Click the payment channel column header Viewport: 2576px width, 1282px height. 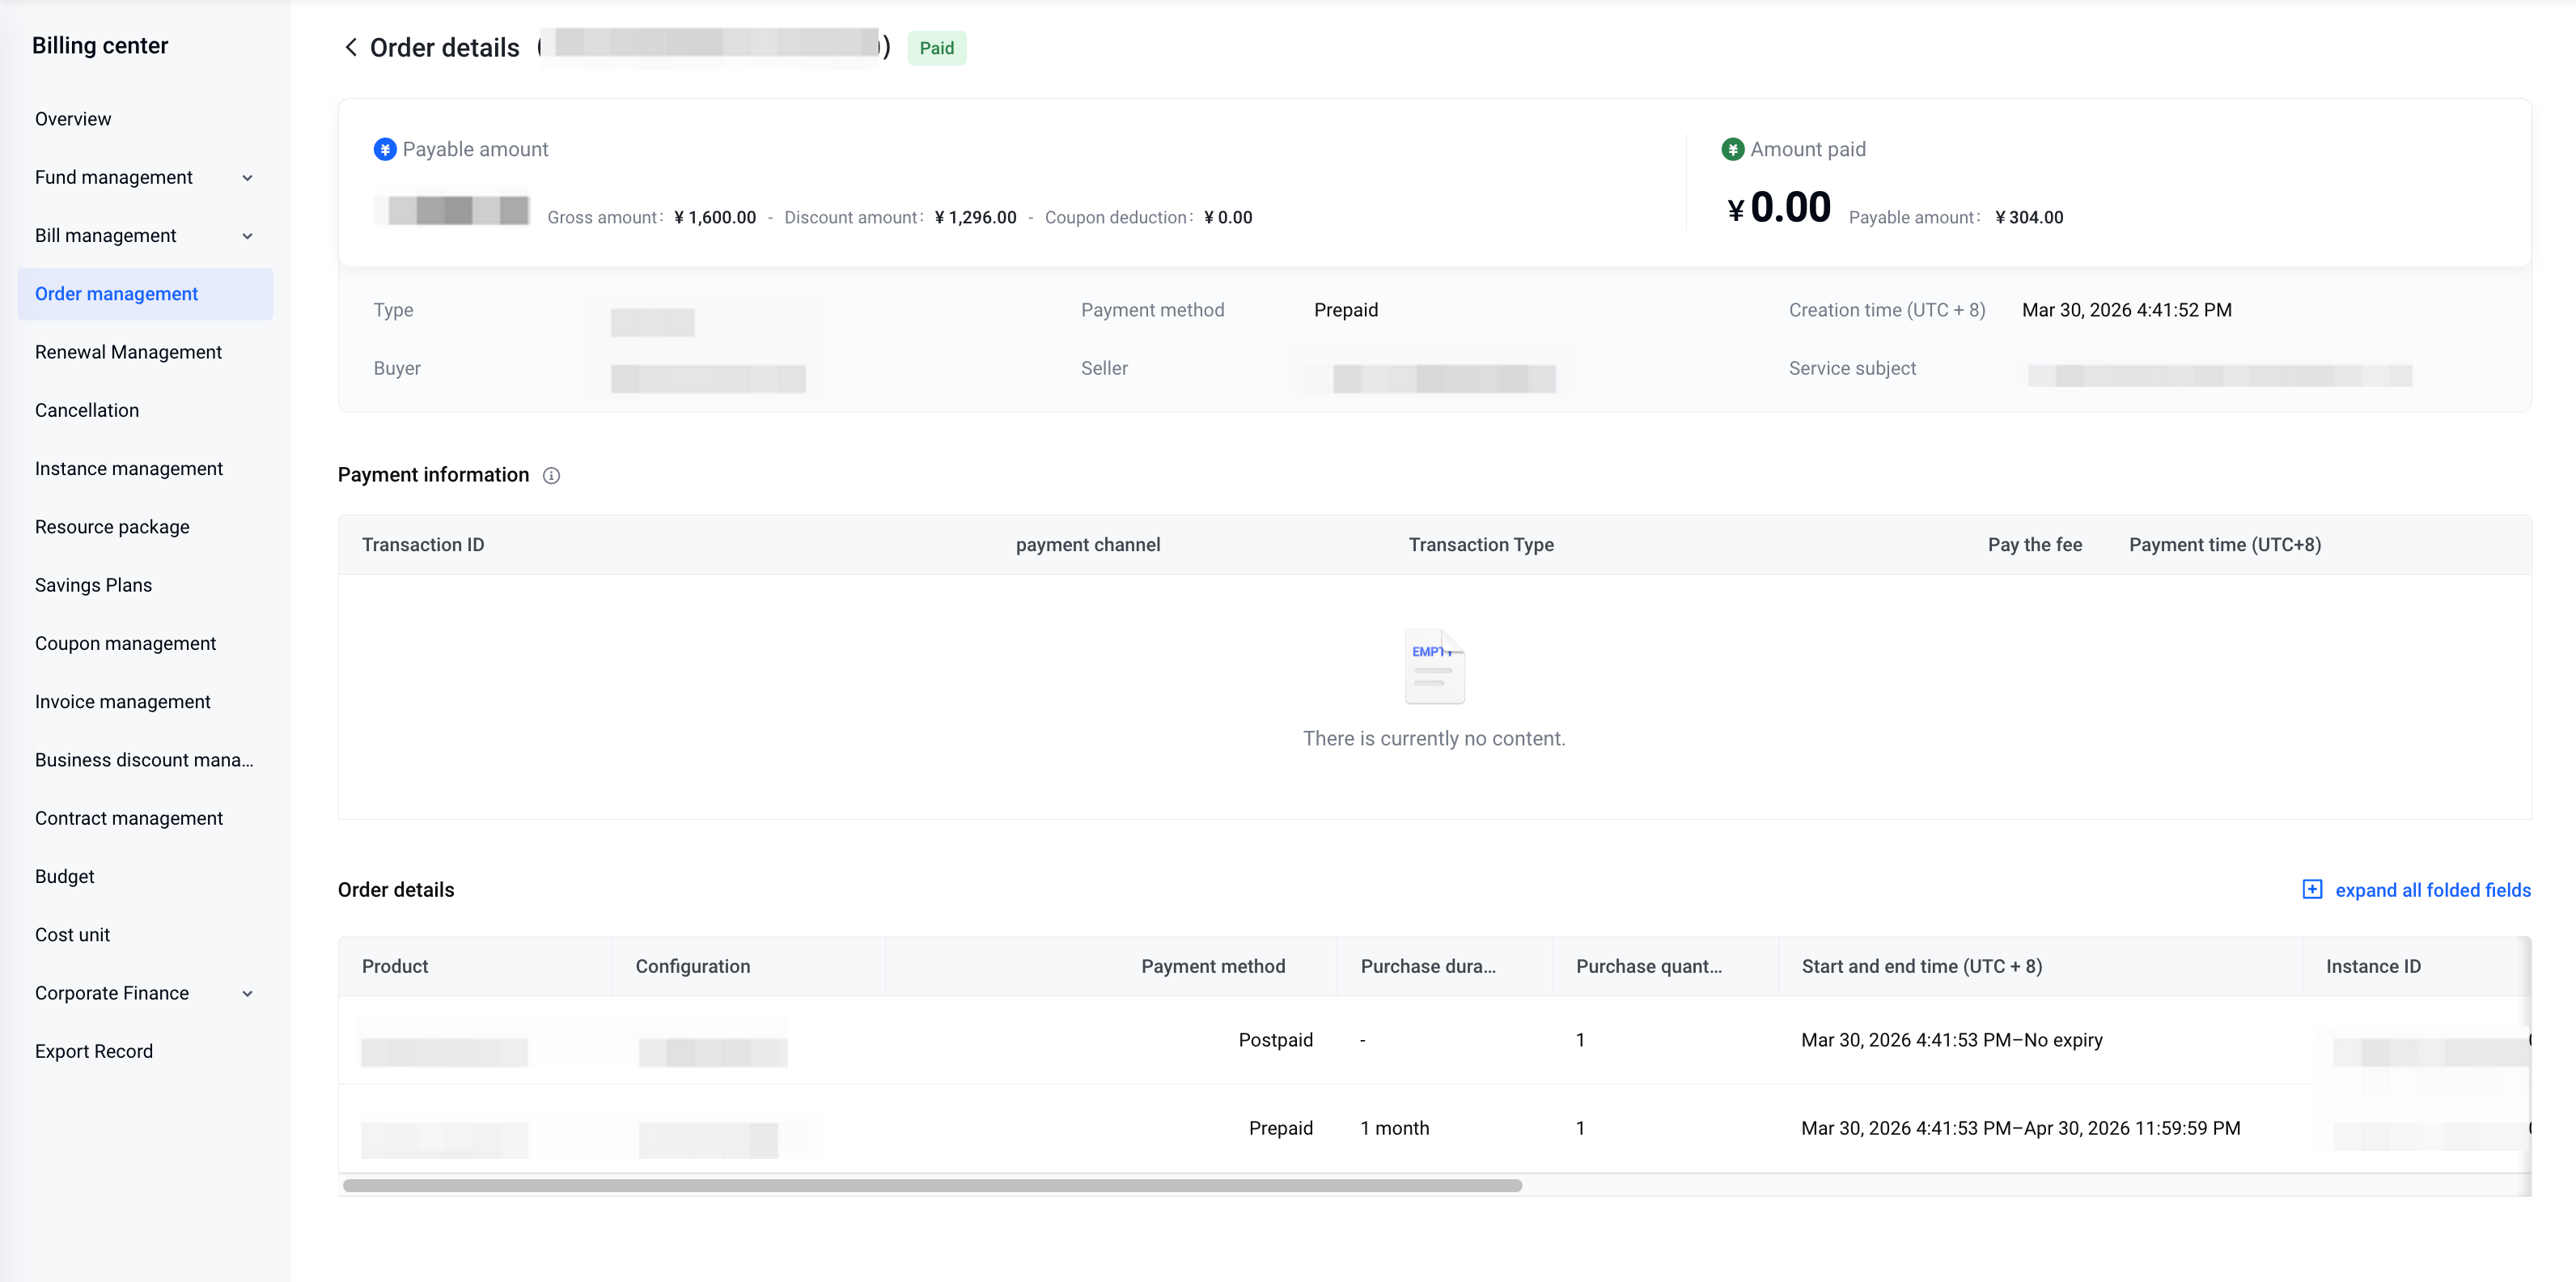pos(1088,545)
